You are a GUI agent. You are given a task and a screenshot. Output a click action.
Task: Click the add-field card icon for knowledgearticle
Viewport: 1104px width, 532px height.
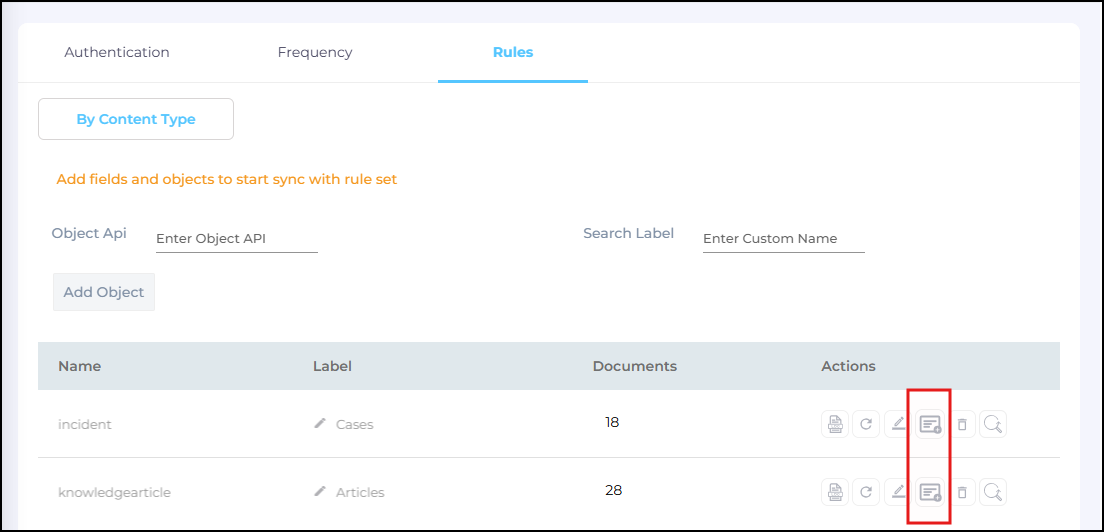tap(930, 492)
